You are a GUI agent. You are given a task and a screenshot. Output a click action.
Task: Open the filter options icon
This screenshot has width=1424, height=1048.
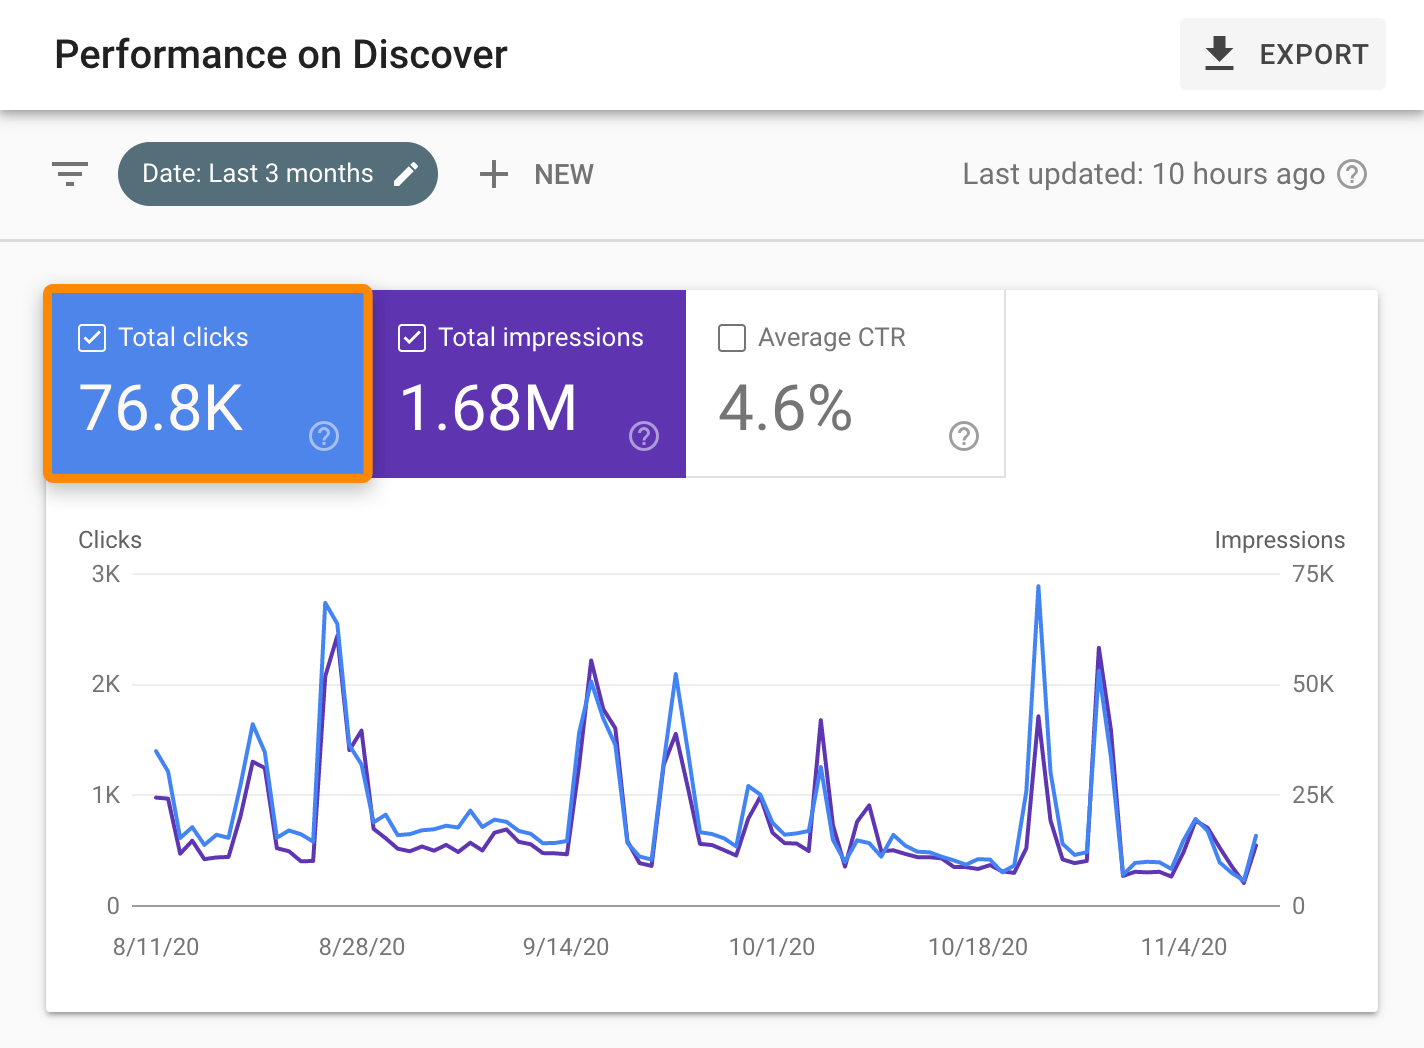[x=69, y=174]
